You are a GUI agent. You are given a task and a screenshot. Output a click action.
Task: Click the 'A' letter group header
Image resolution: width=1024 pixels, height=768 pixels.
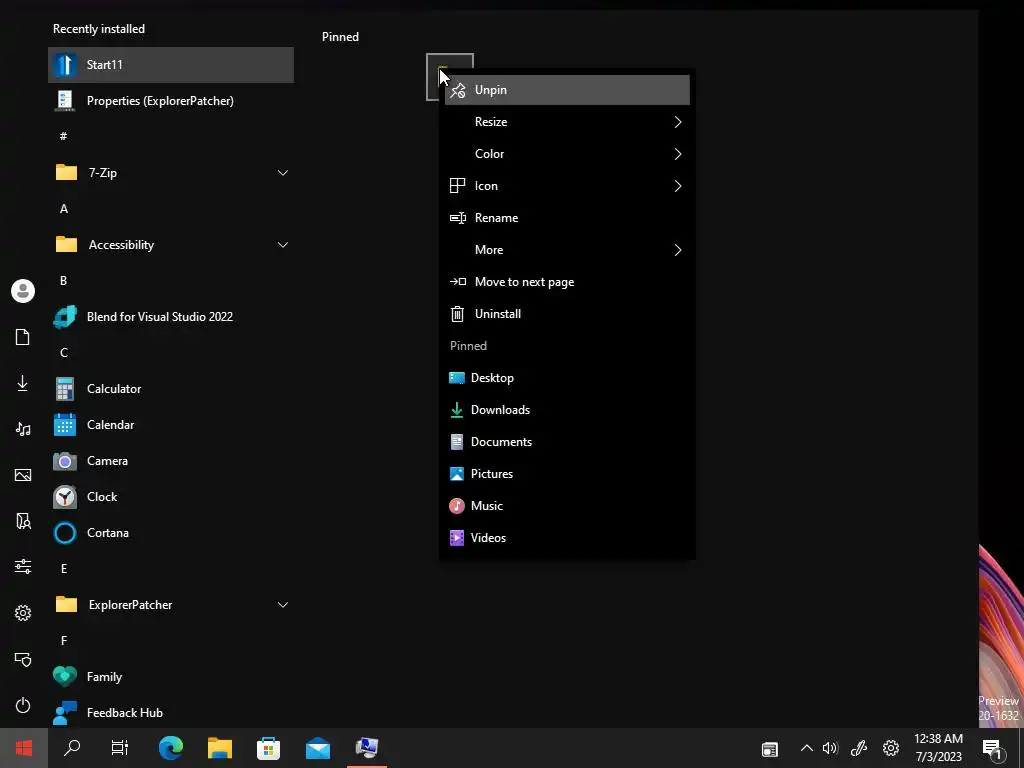(63, 209)
